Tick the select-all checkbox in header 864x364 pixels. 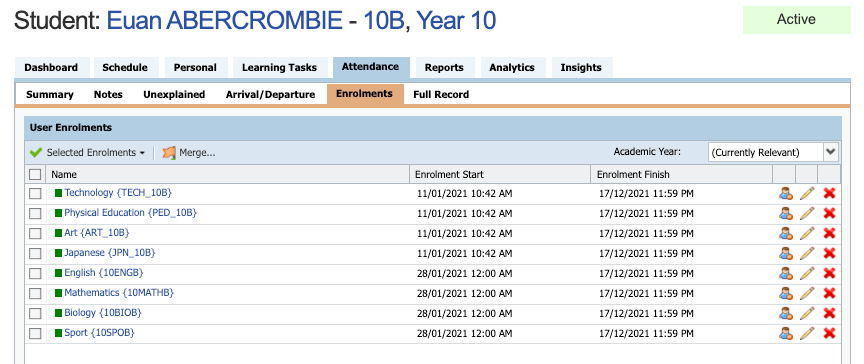(35, 174)
